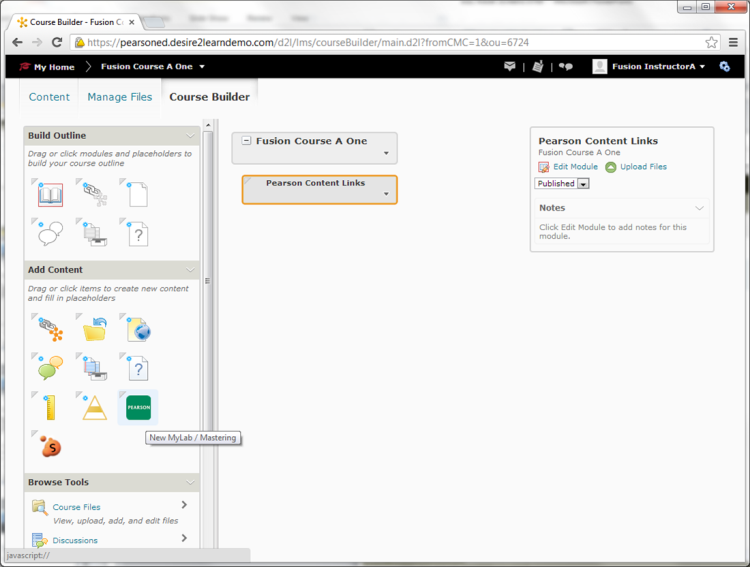Click the Upload Files link
The width and height of the screenshot is (750, 567).
pos(643,167)
